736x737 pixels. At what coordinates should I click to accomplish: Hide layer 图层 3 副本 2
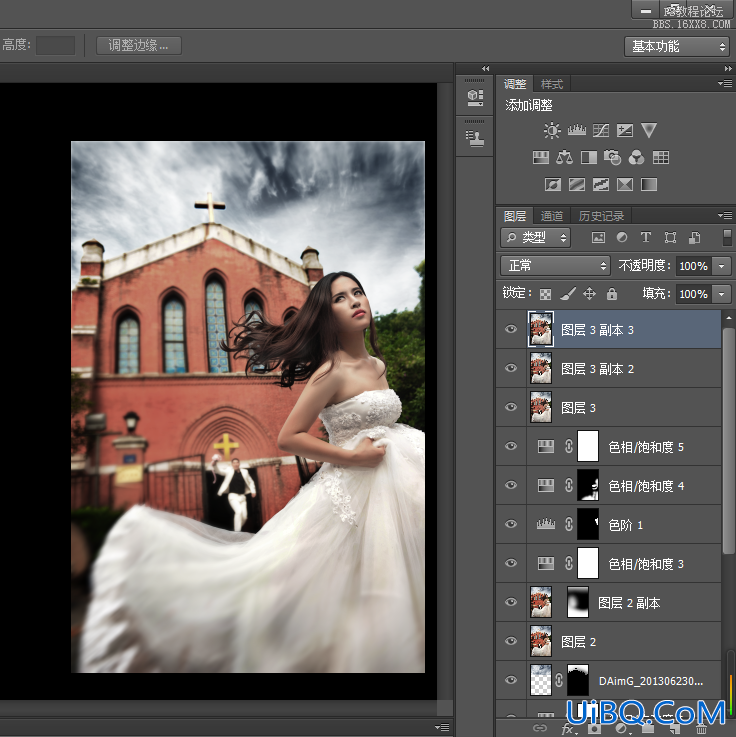pos(511,368)
